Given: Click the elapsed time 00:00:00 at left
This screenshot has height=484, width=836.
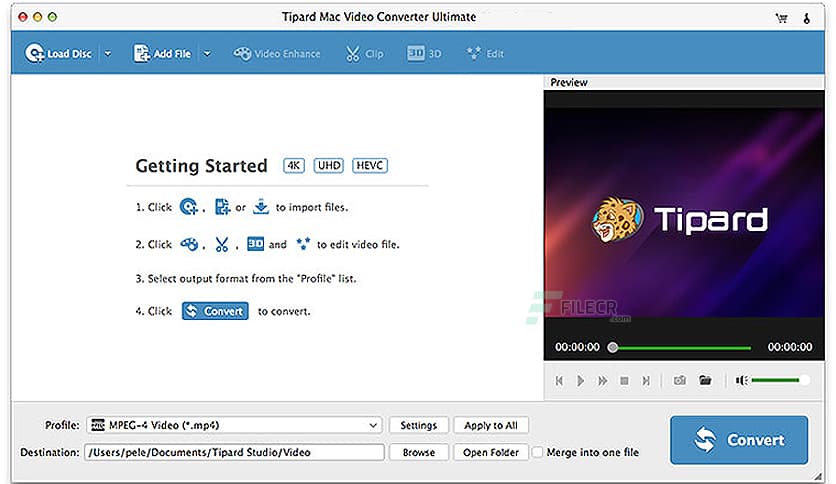Looking at the screenshot, I should (x=577, y=347).
